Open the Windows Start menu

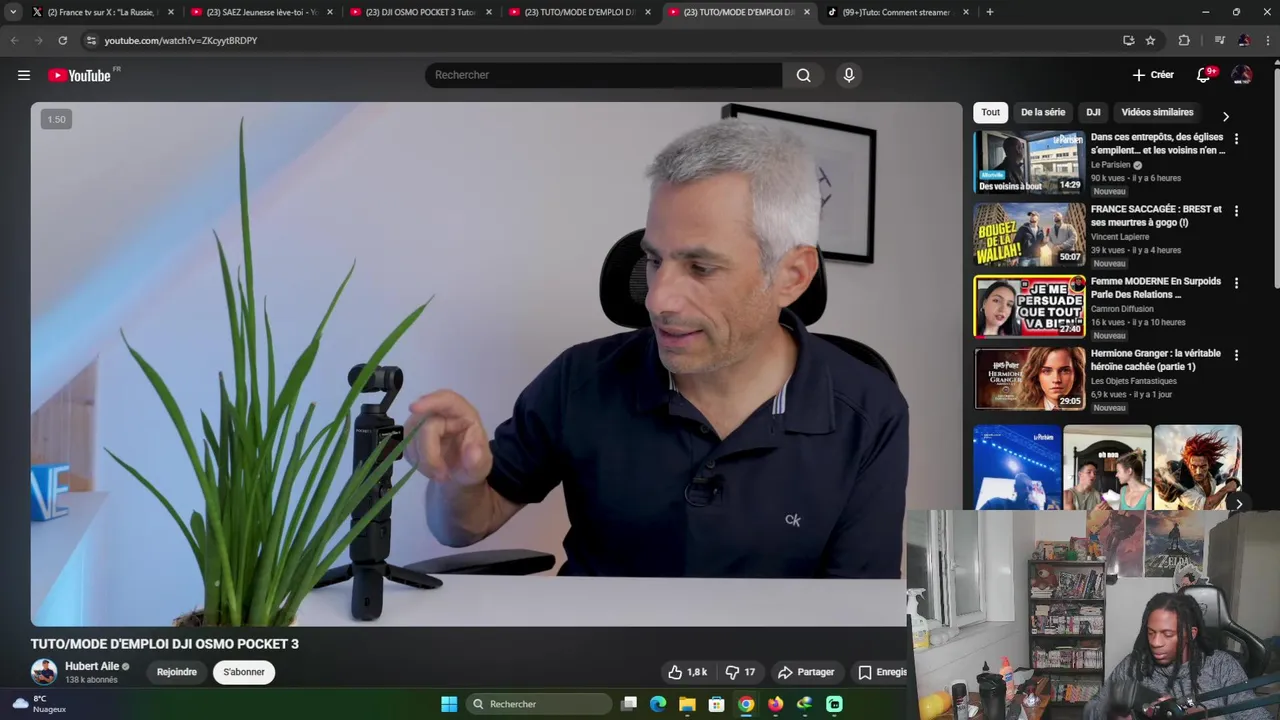click(x=449, y=704)
